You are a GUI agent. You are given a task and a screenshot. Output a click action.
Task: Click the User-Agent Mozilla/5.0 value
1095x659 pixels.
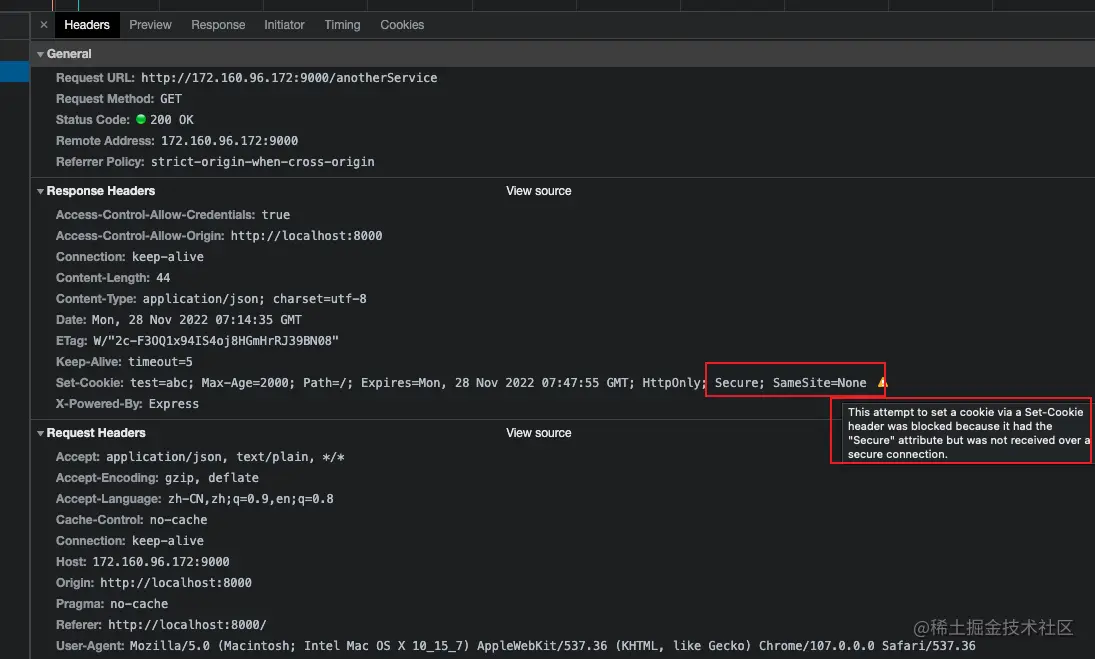pos(552,646)
